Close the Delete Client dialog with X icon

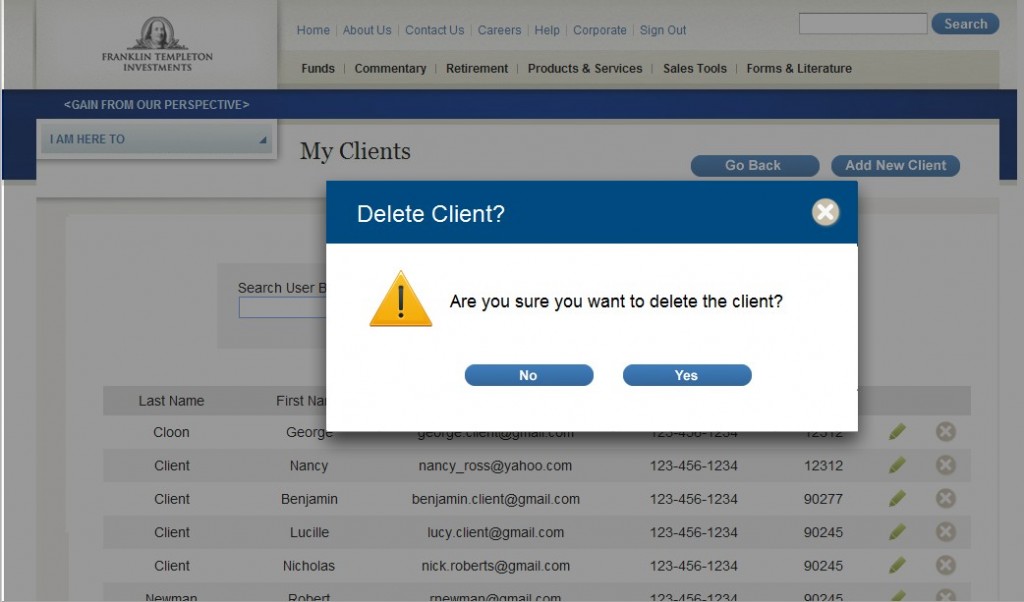[825, 212]
